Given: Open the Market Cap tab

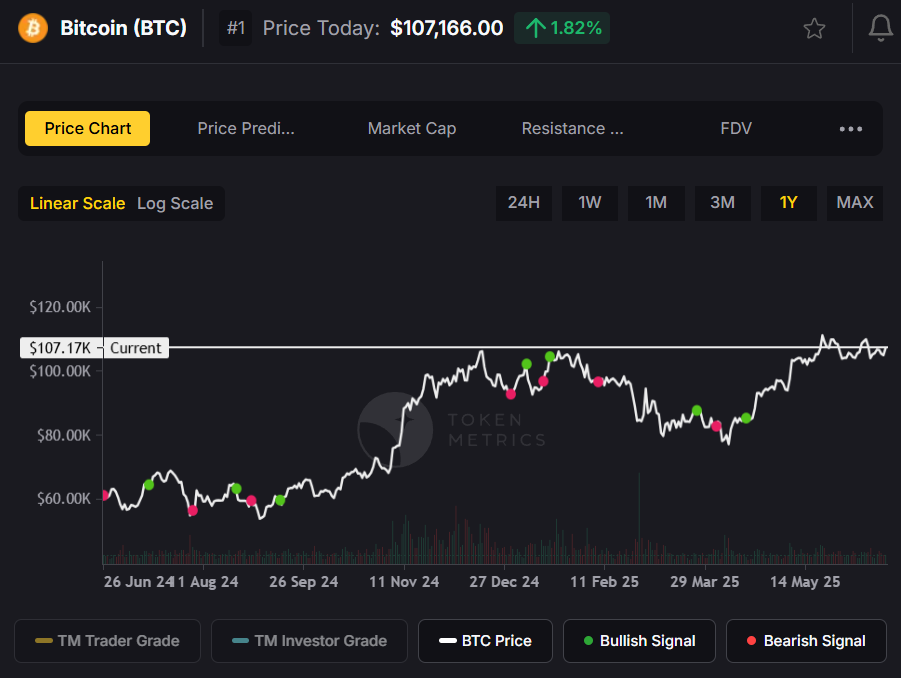Looking at the screenshot, I should click(412, 128).
